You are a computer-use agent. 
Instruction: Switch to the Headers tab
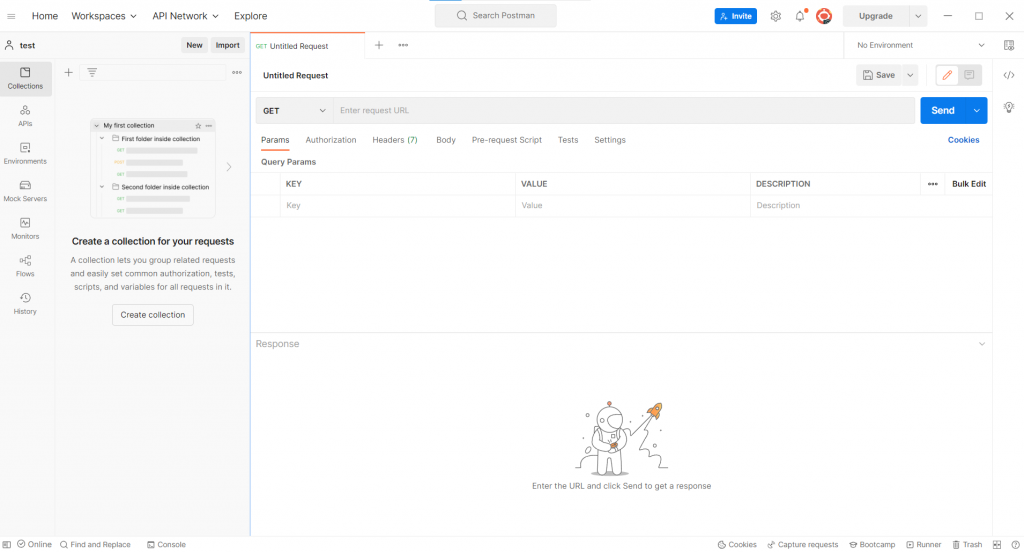coord(394,140)
